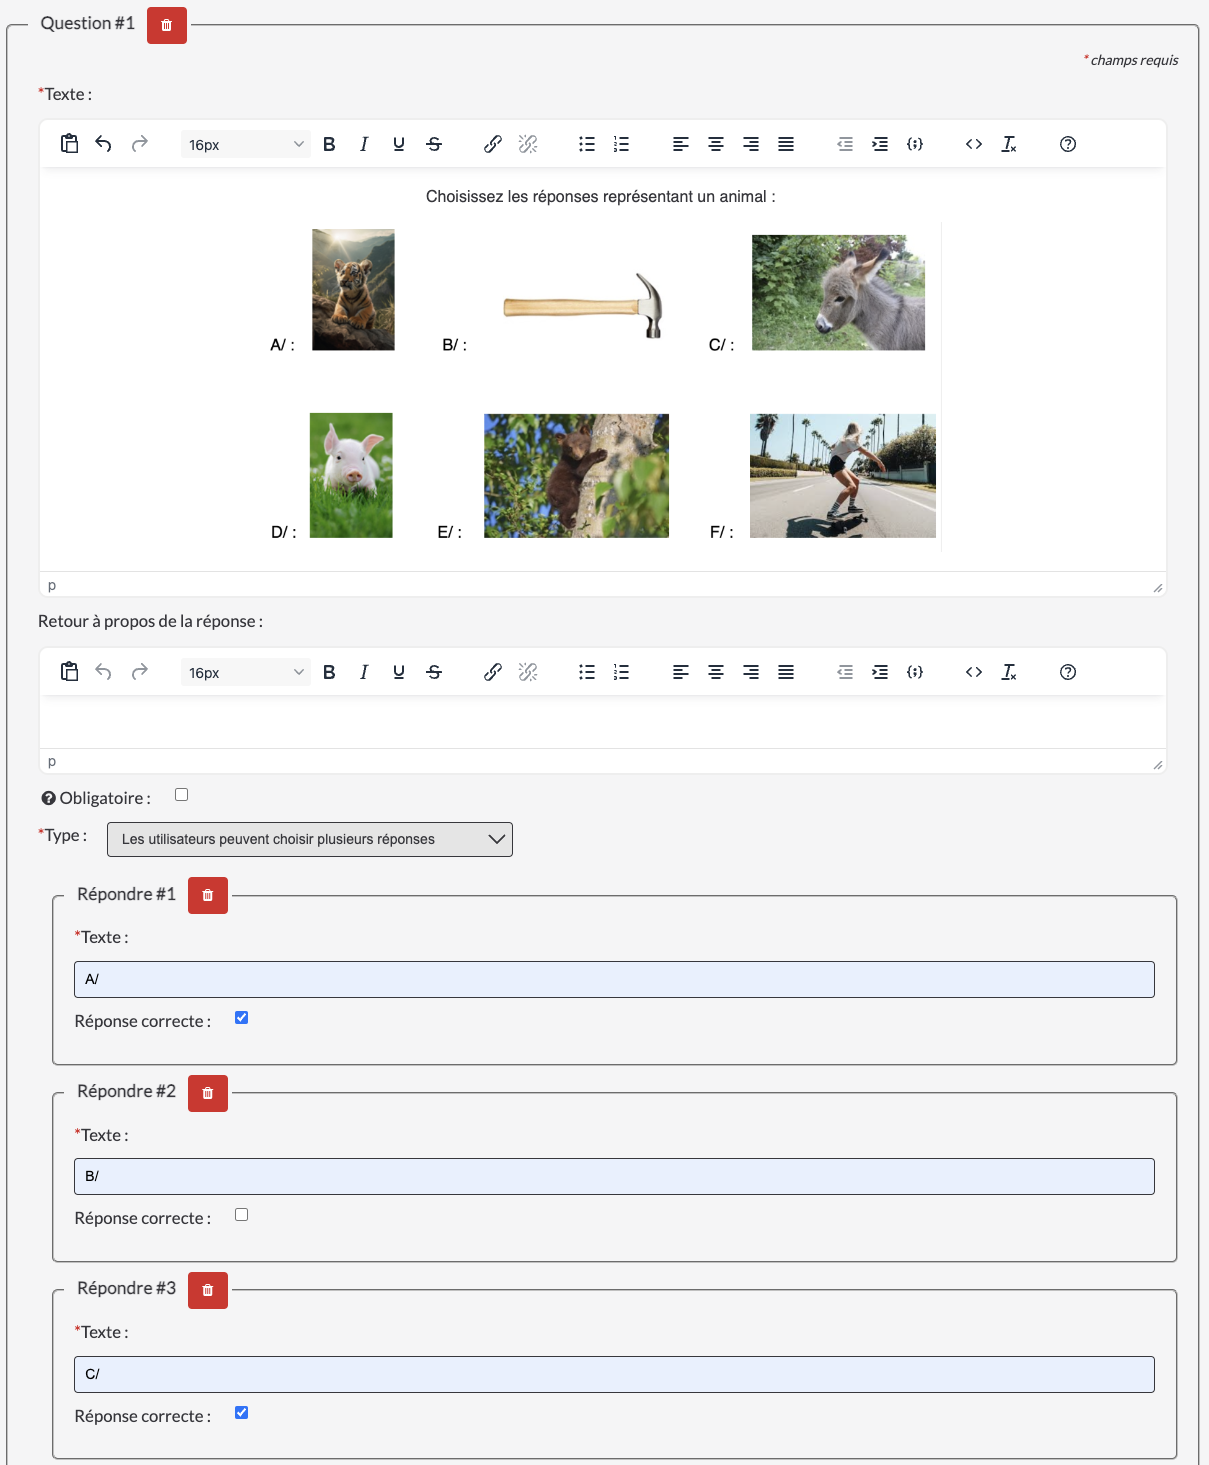
Task: Toggle bold in Retour editor
Action: point(329,672)
